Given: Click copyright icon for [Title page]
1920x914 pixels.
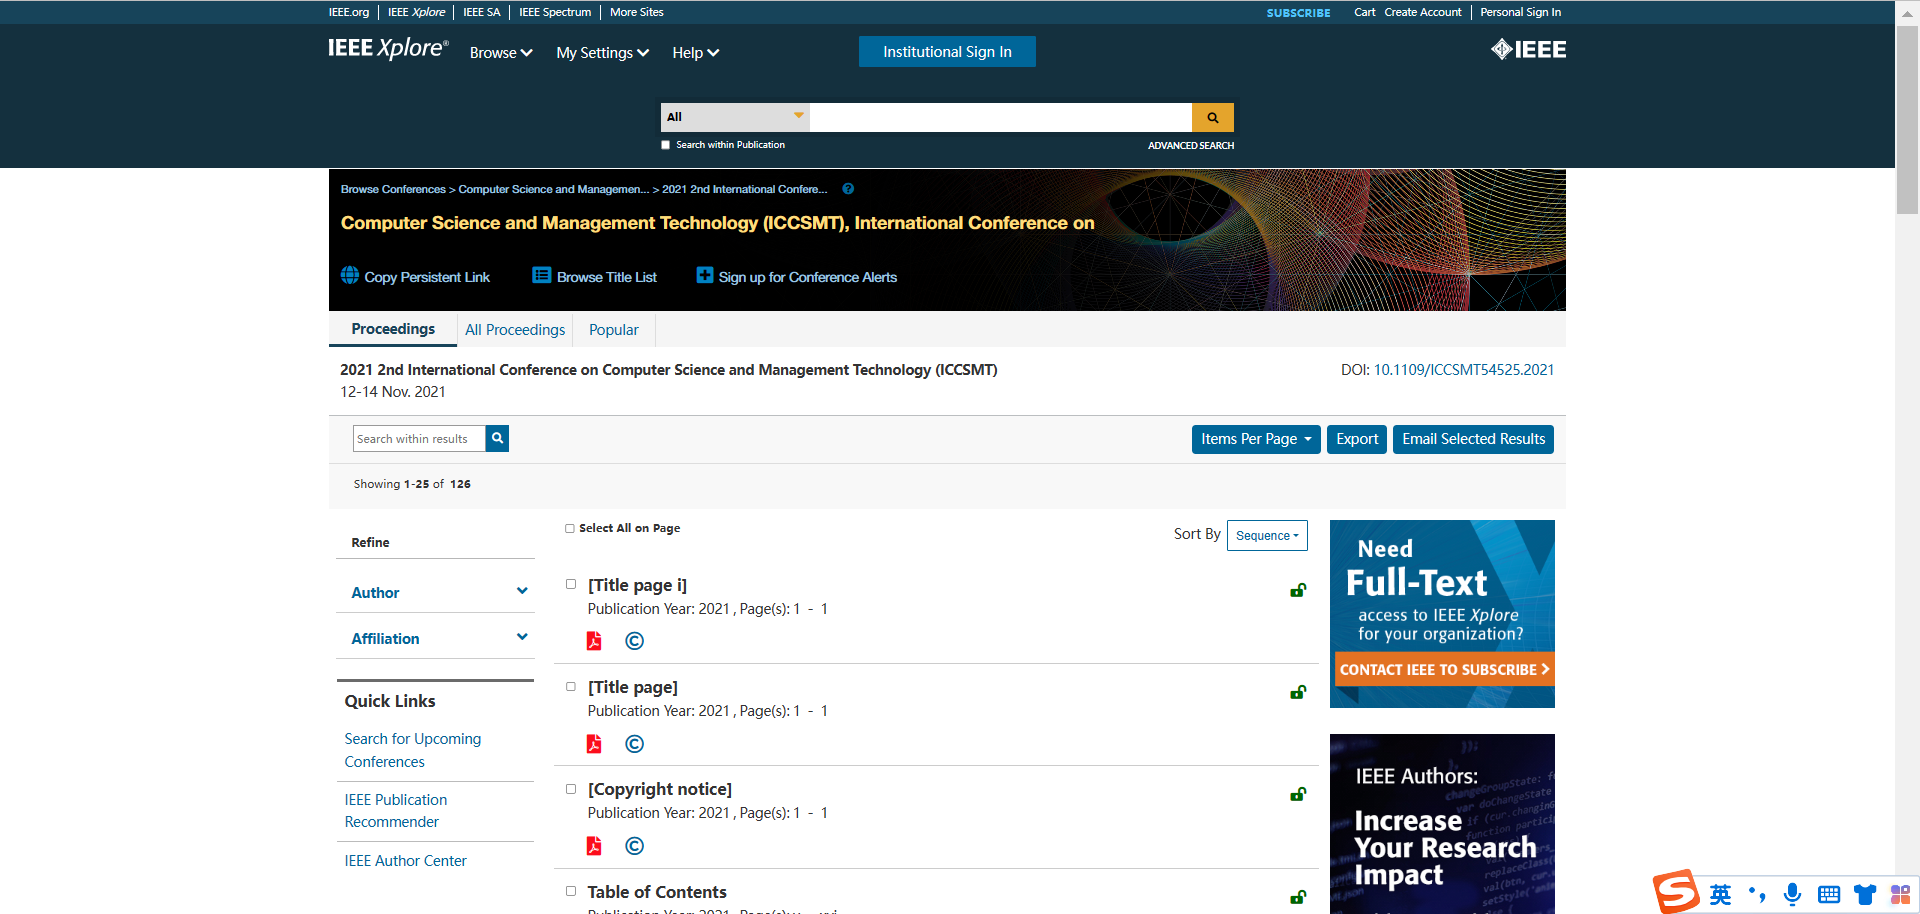Looking at the screenshot, I should coord(634,744).
